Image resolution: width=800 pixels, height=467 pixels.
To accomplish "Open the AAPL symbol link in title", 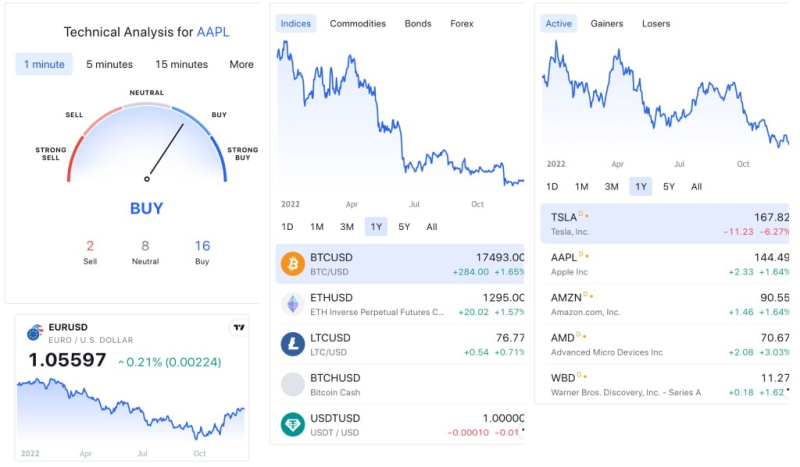I will pyautogui.click(x=213, y=32).
